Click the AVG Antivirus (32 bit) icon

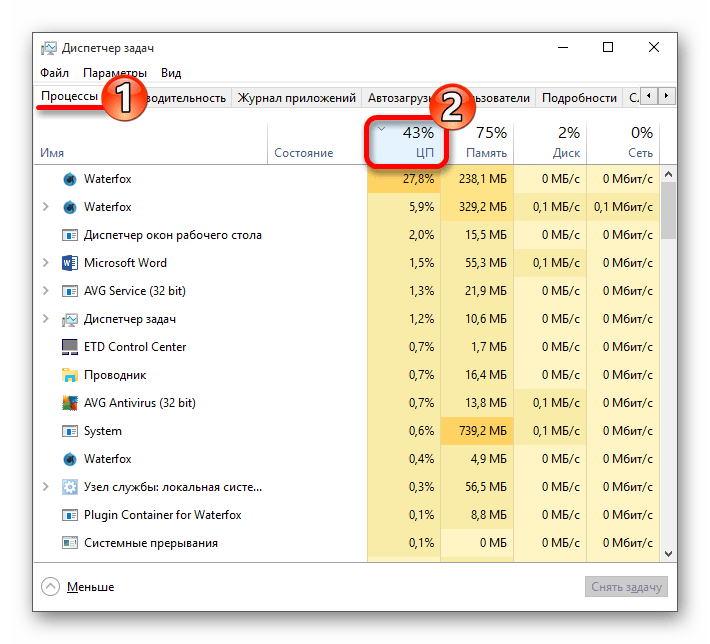point(70,403)
